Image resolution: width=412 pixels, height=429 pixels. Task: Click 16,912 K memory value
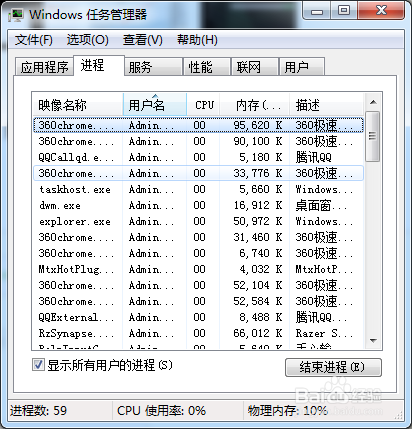(x=258, y=205)
